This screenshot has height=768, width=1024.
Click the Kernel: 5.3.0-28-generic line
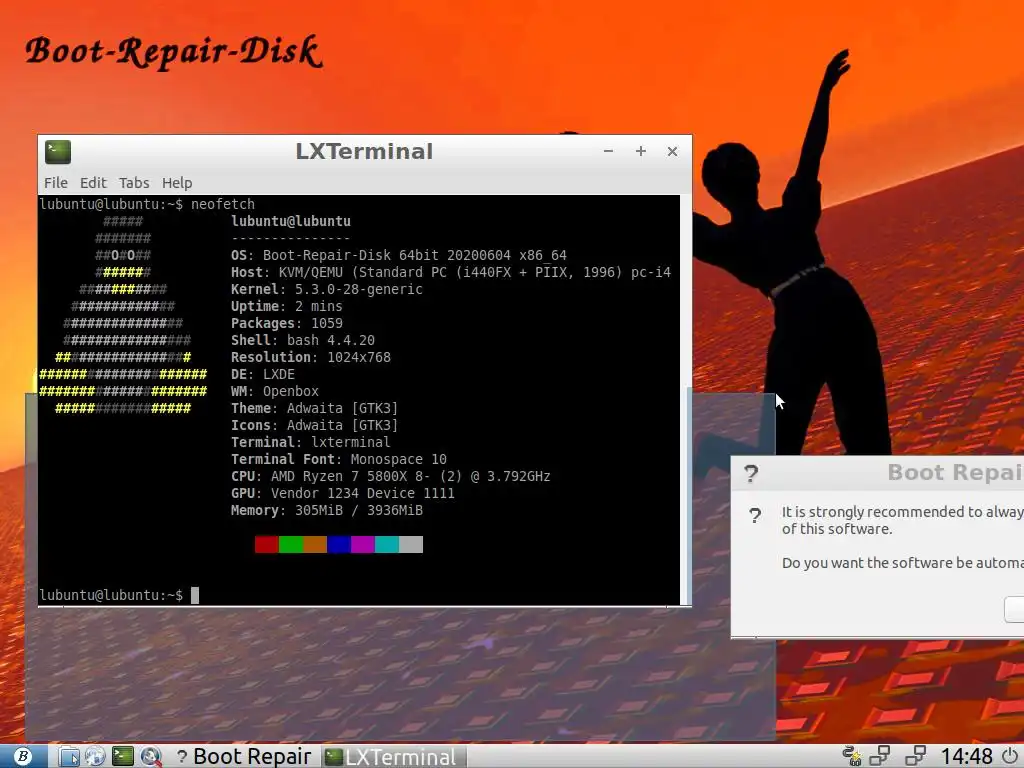pyautogui.click(x=327, y=289)
